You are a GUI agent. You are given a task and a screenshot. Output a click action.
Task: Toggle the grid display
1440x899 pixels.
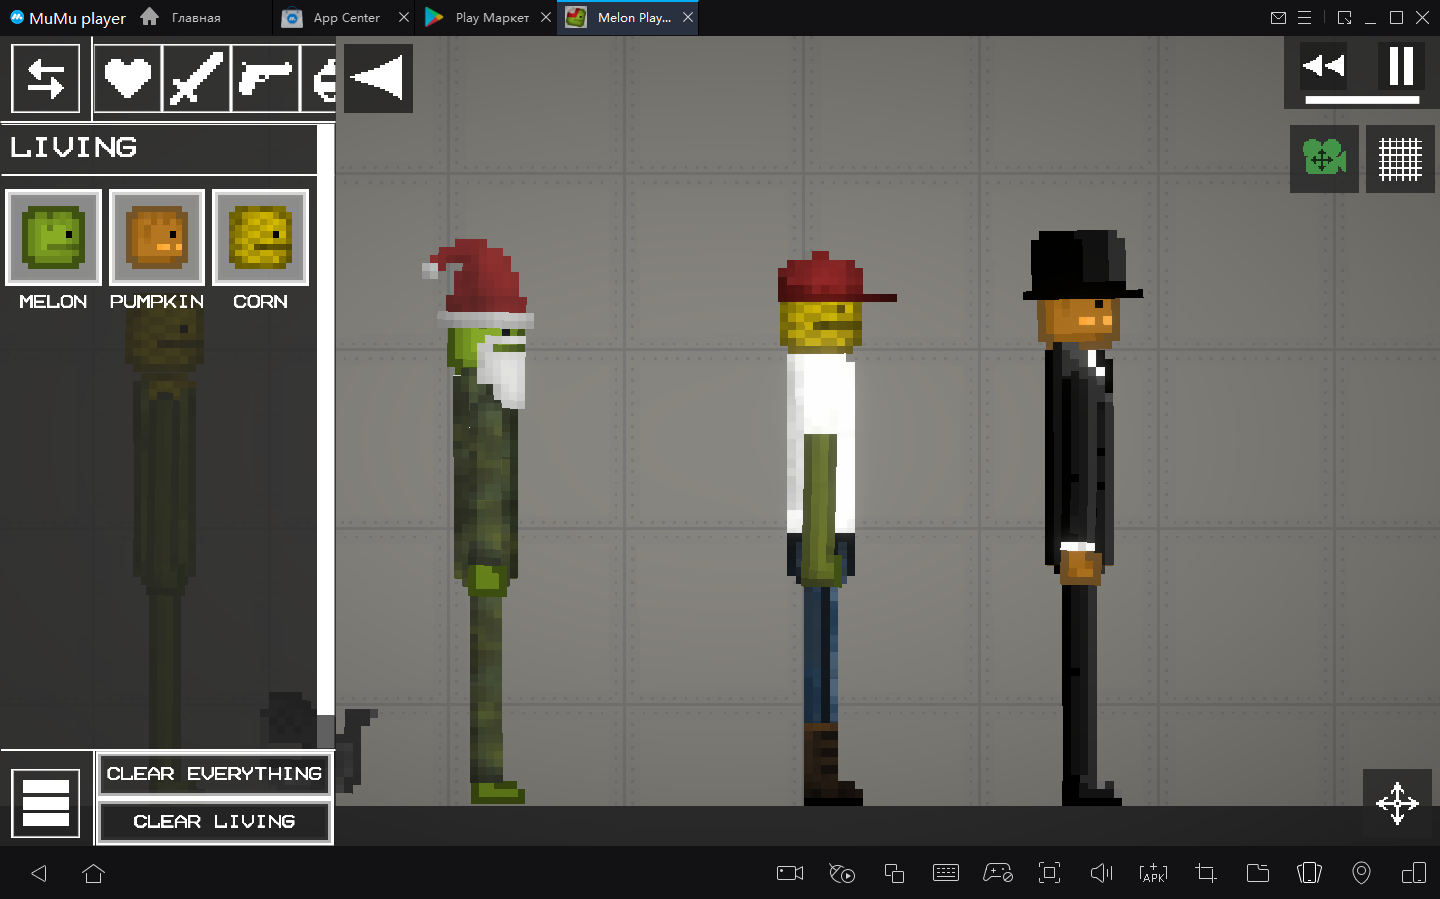(x=1400, y=159)
